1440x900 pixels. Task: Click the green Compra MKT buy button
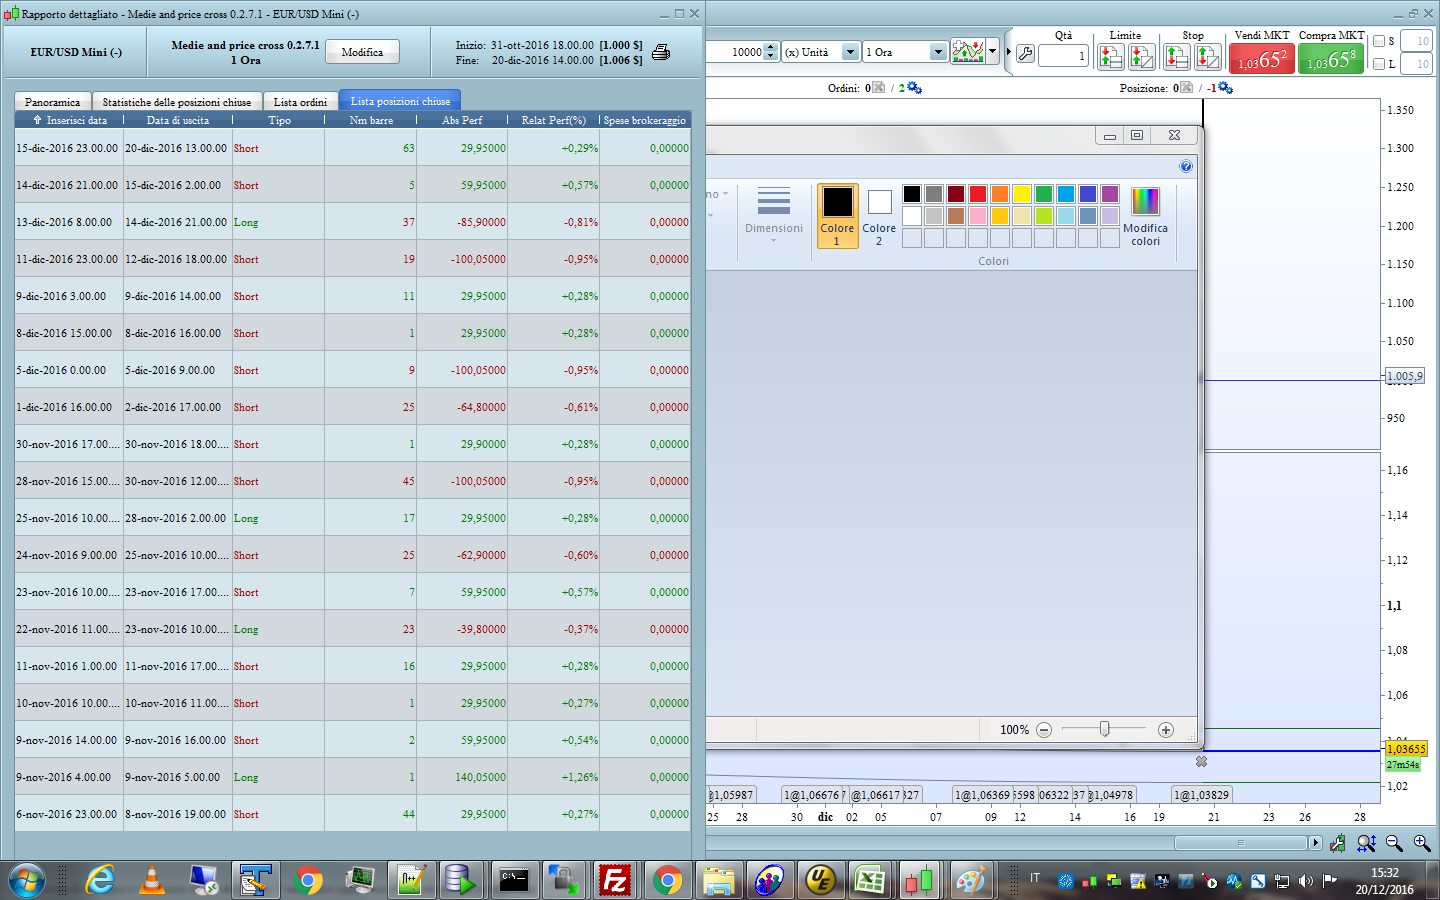1331,59
